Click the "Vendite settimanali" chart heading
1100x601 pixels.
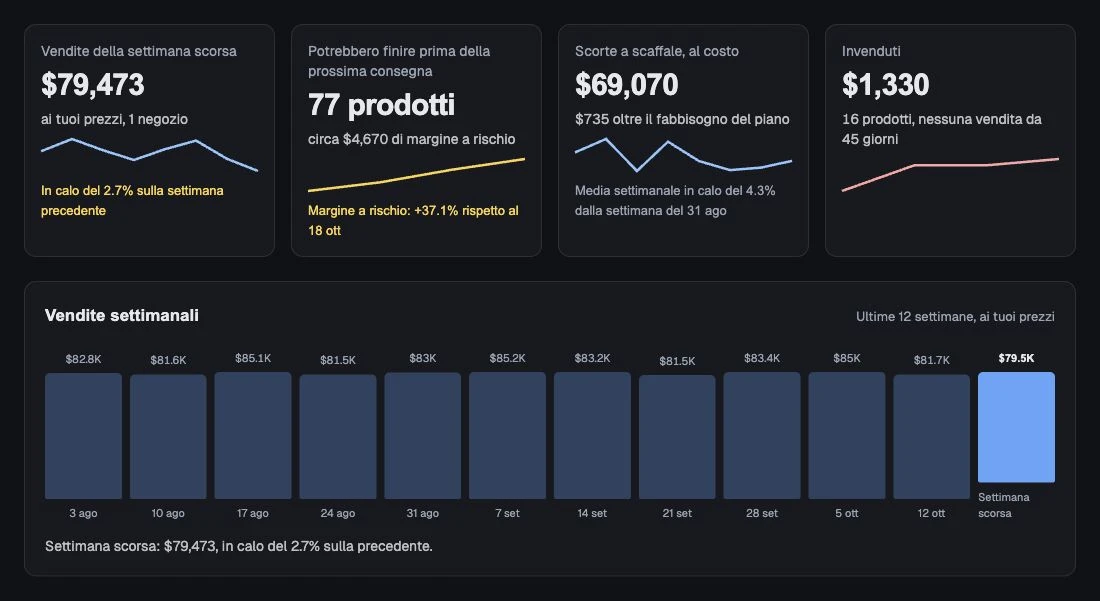click(x=122, y=316)
